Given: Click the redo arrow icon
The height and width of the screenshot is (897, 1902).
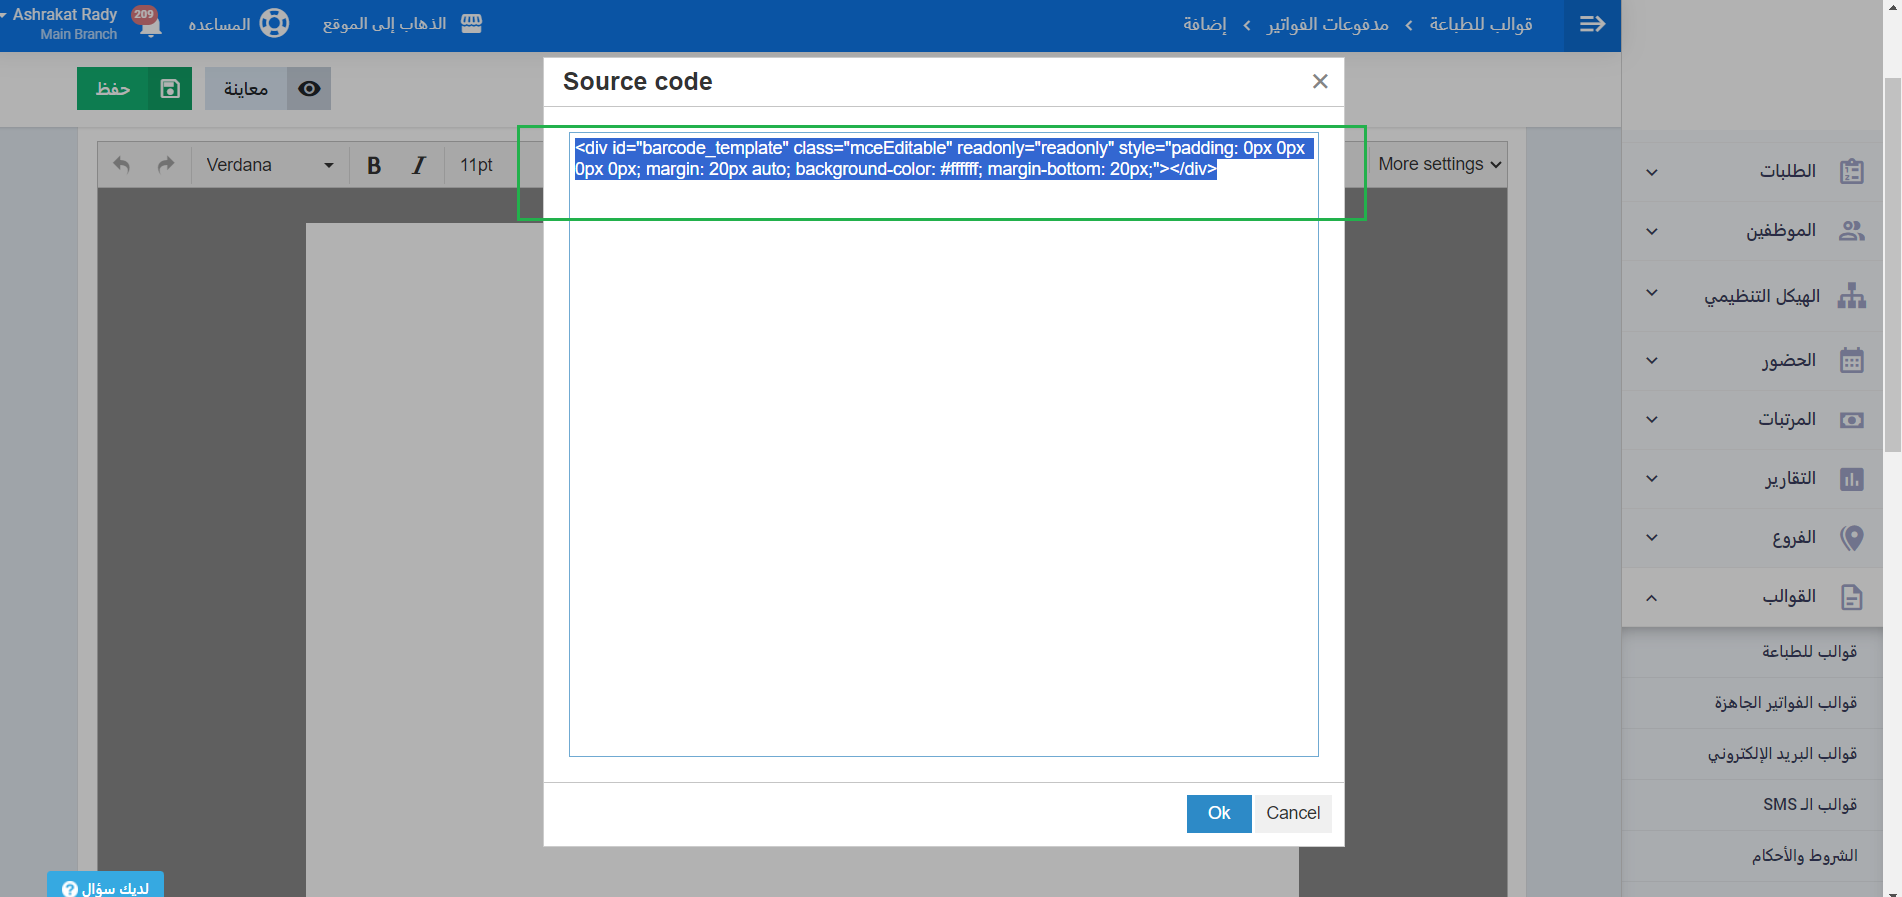Looking at the screenshot, I should coord(166,165).
